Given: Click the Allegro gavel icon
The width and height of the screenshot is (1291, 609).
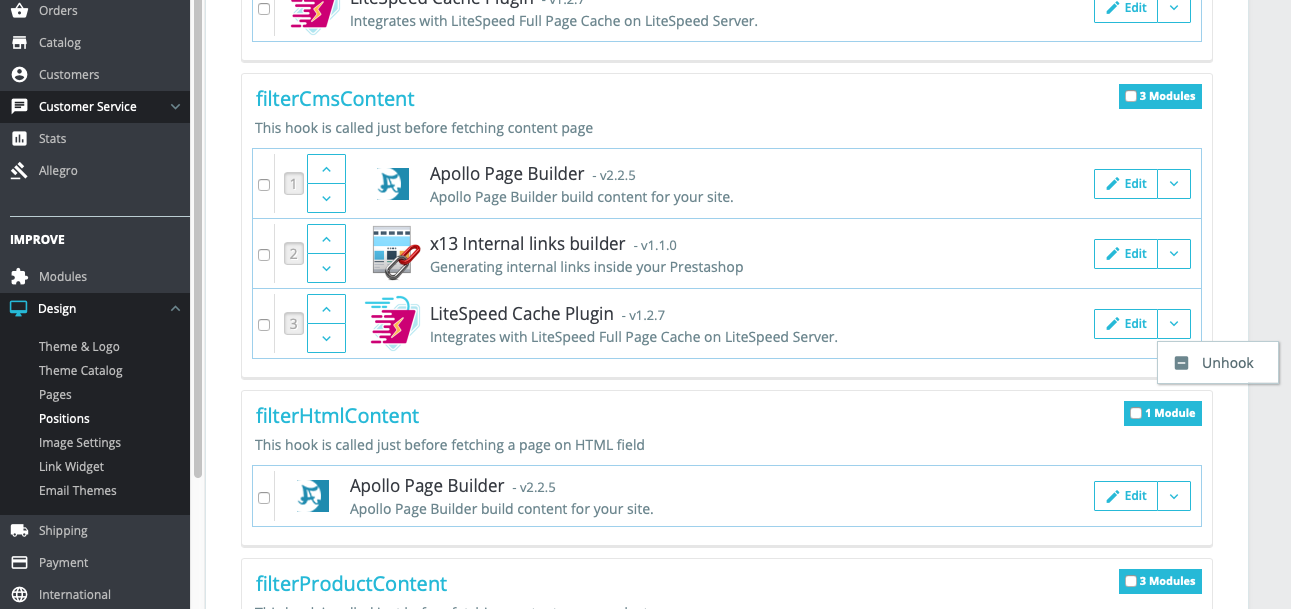Looking at the screenshot, I should (x=19, y=171).
